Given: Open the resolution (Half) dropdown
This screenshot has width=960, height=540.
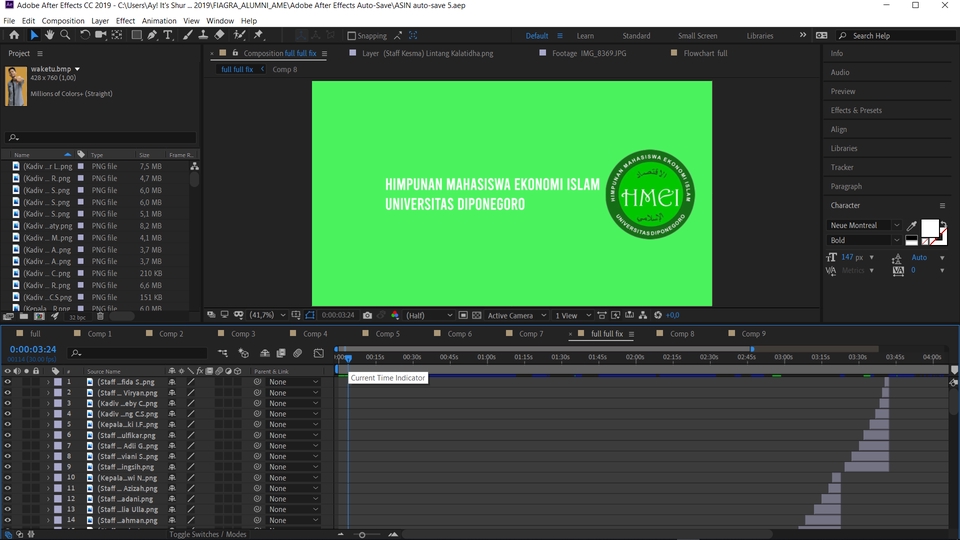Looking at the screenshot, I should (x=429, y=315).
